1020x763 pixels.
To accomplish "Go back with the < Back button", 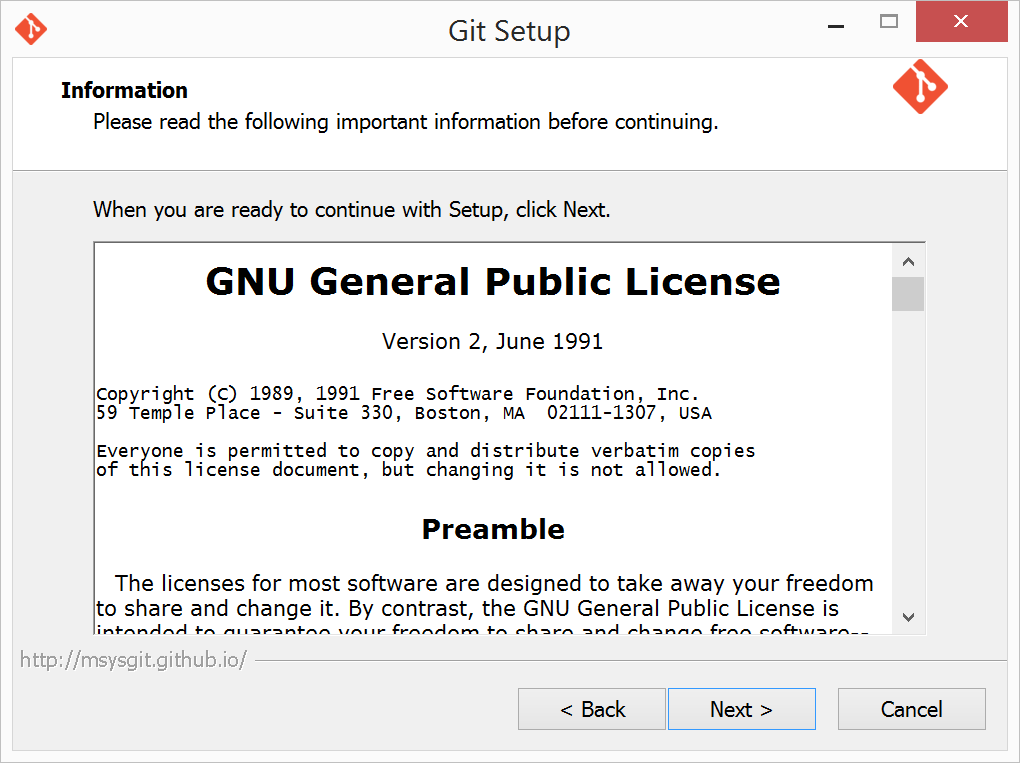I will (x=592, y=709).
